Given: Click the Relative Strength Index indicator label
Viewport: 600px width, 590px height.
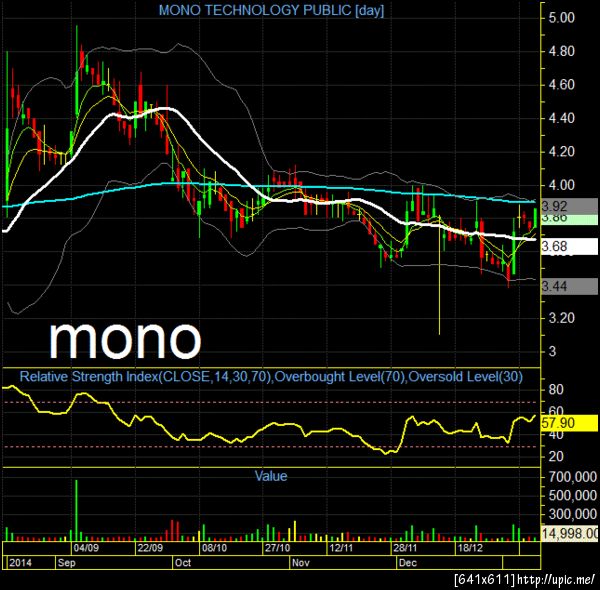Looking at the screenshot, I should (271, 377).
